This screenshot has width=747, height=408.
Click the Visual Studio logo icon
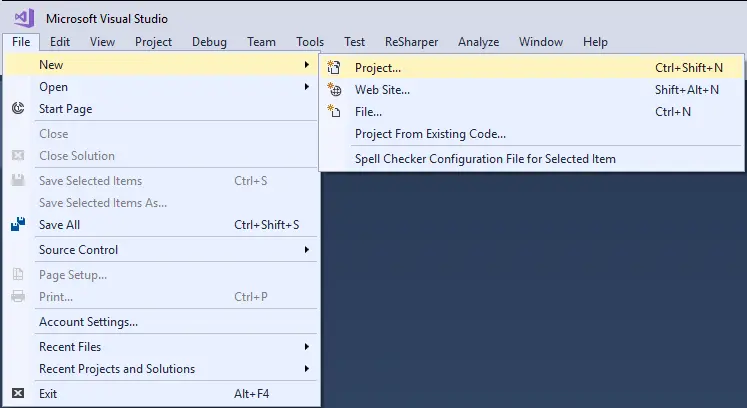24,18
